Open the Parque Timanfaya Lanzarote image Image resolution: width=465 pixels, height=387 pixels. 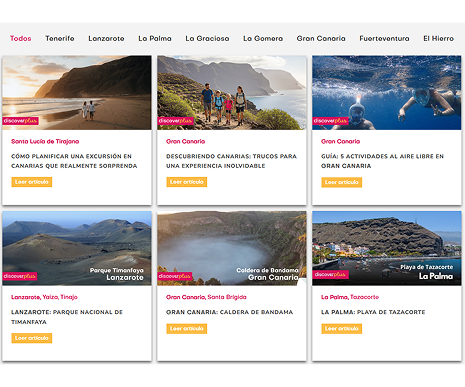(77, 248)
